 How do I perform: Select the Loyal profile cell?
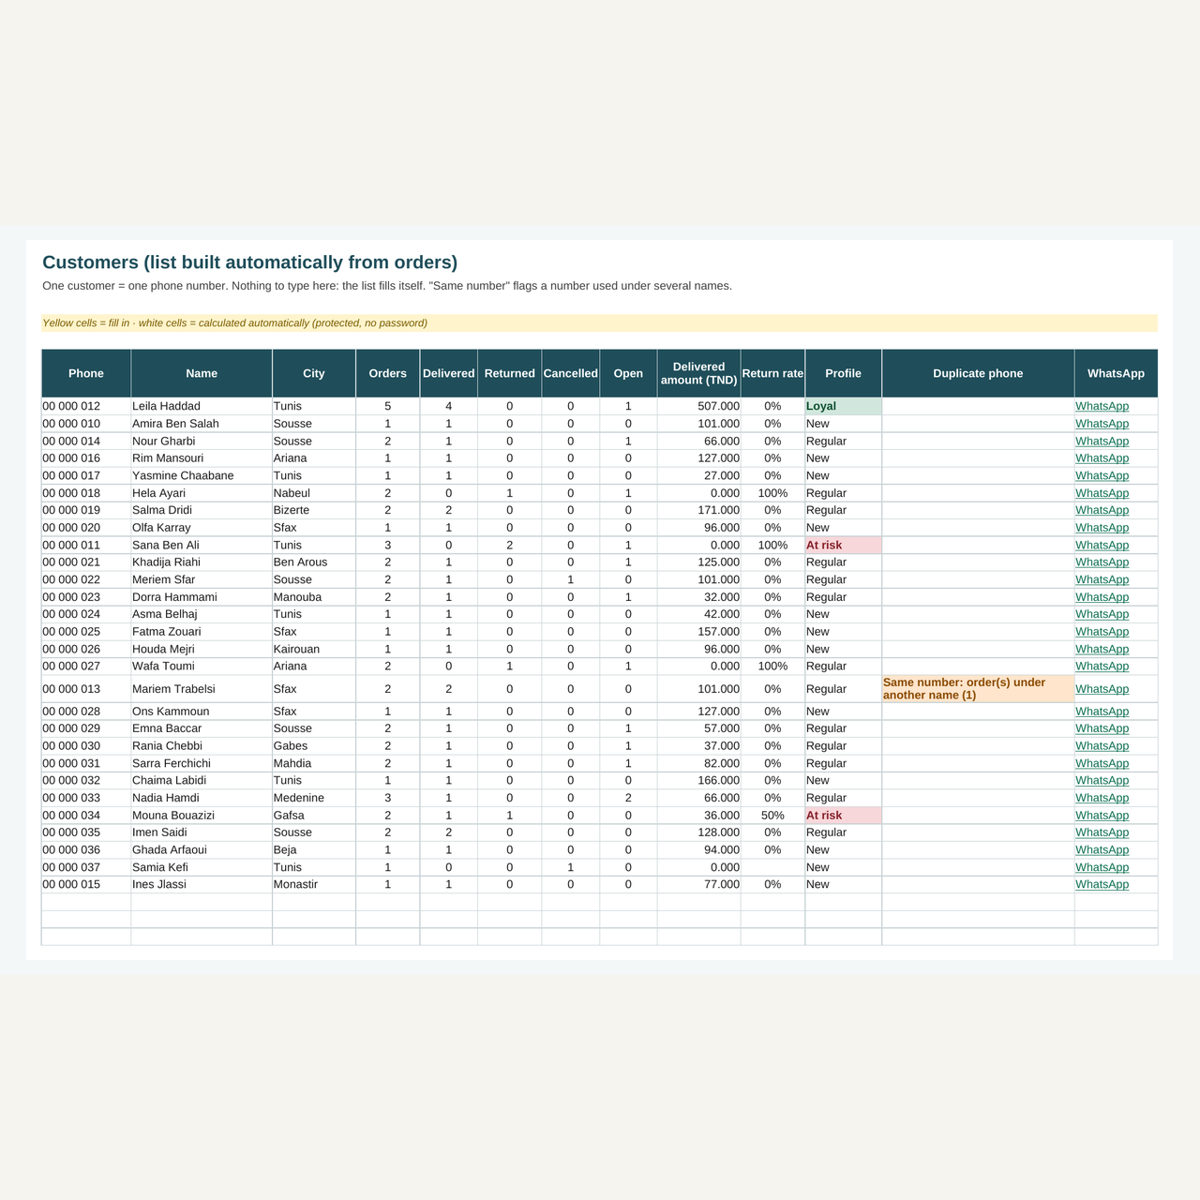[x=843, y=406]
